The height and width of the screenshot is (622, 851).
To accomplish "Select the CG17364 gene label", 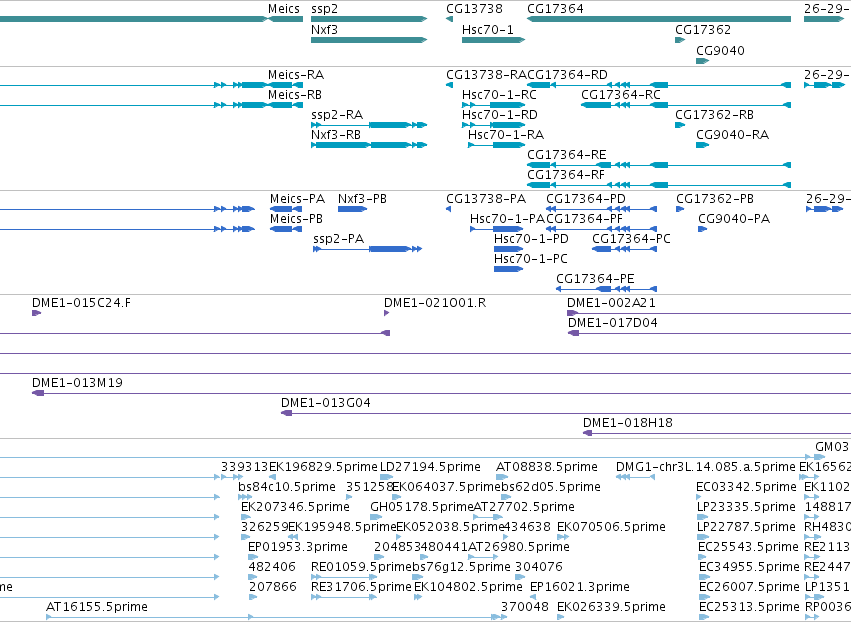I will click(555, 9).
